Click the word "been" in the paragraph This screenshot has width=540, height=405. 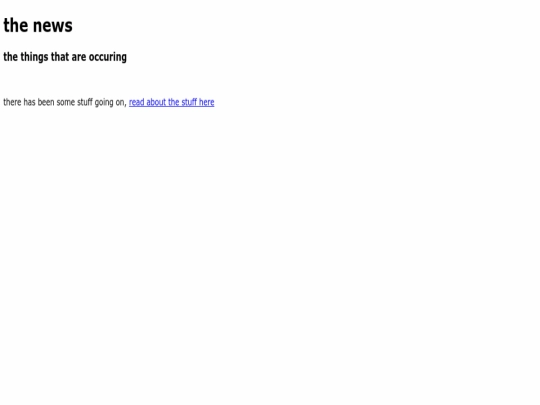click(46, 102)
